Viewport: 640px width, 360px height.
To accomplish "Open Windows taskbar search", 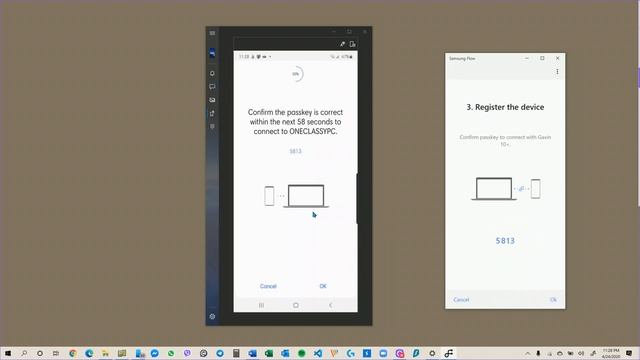I will [x=24, y=353].
